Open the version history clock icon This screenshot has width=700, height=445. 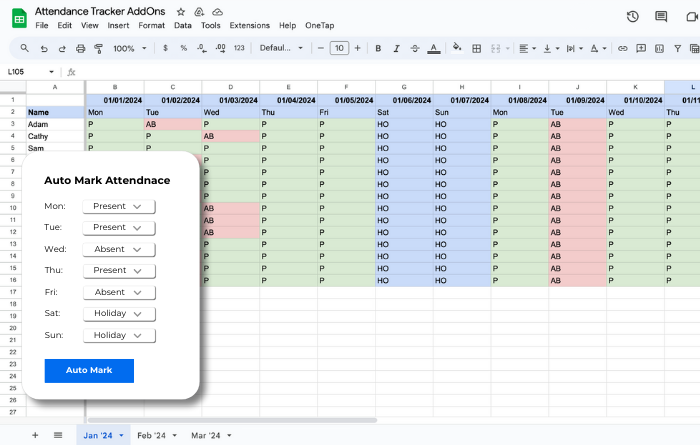click(632, 16)
